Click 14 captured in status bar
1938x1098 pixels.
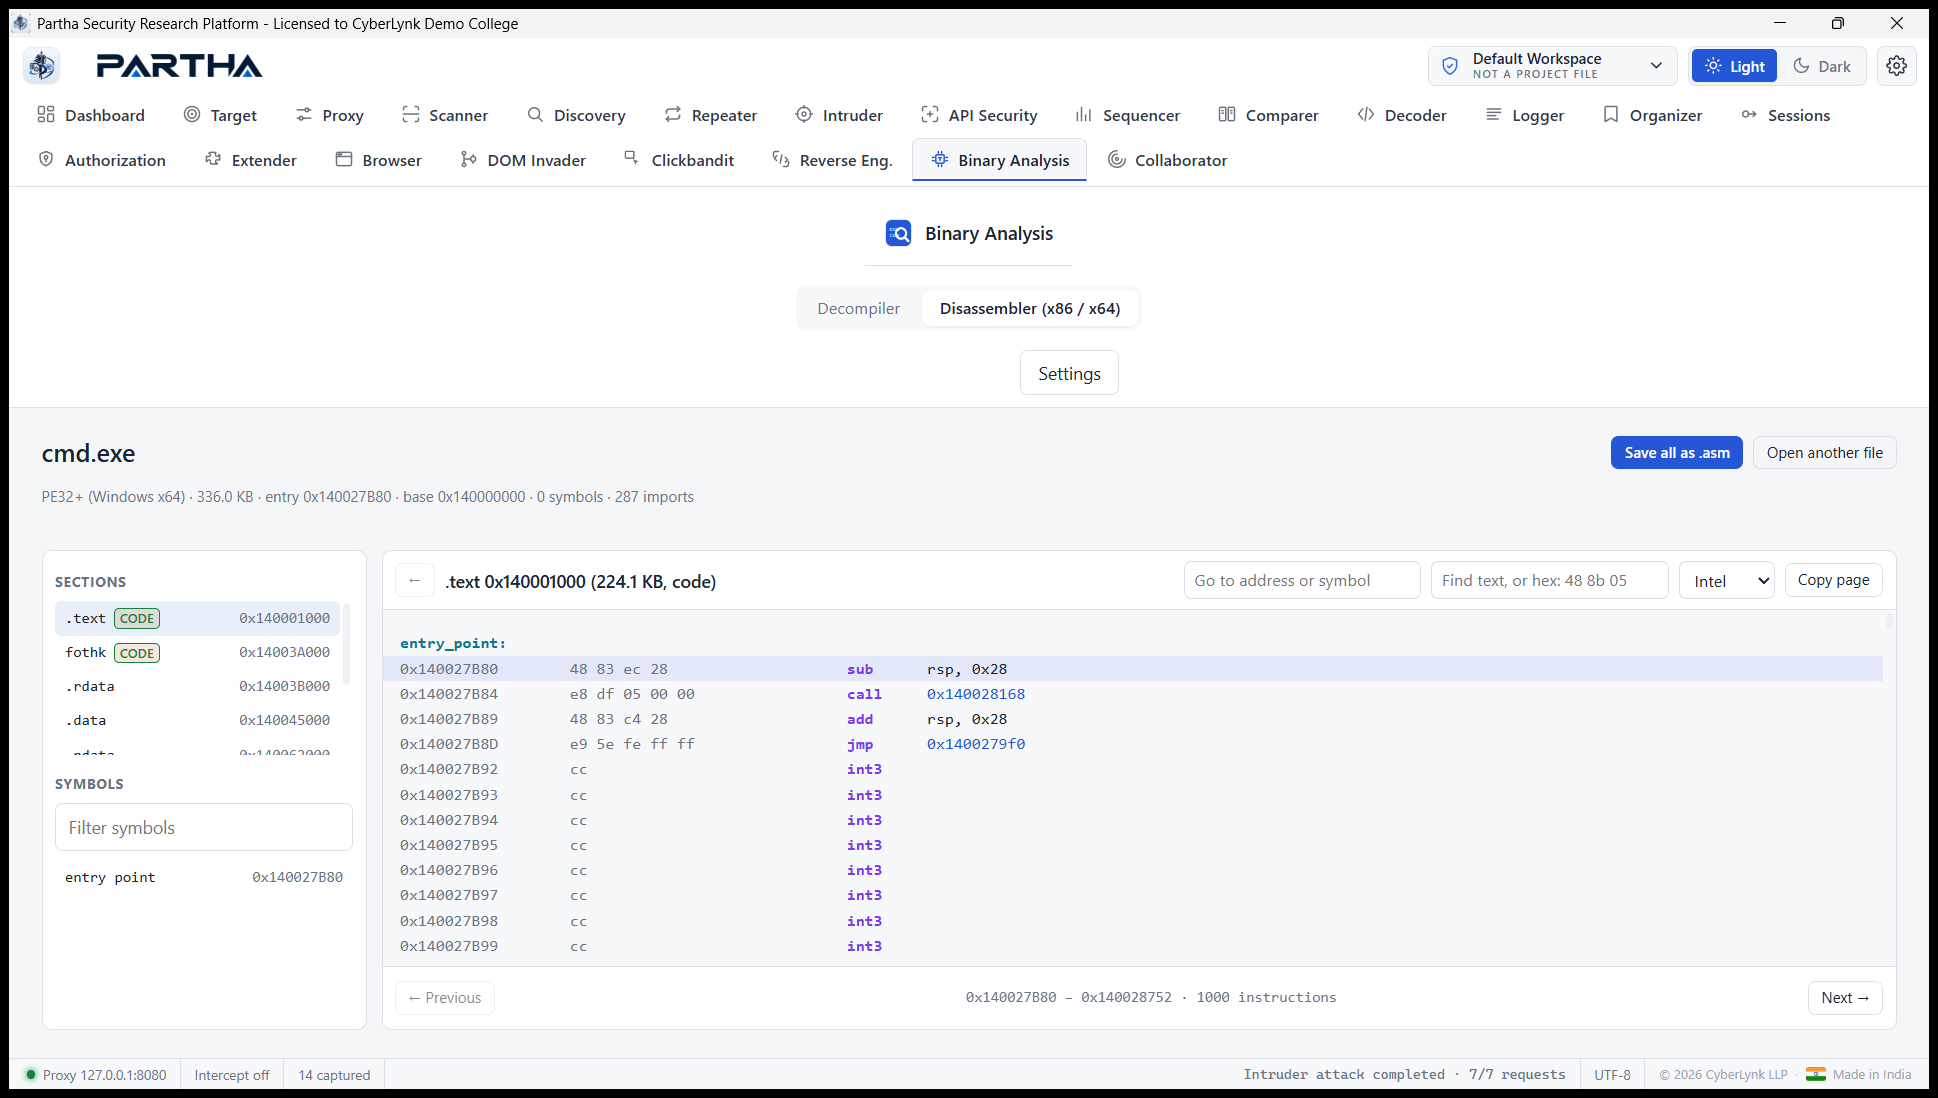(334, 1075)
